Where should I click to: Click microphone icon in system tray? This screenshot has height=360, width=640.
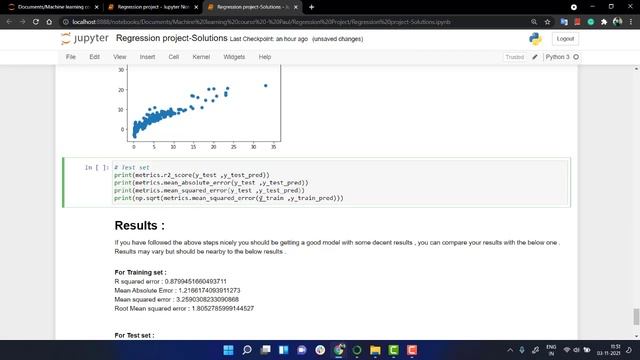522,350
